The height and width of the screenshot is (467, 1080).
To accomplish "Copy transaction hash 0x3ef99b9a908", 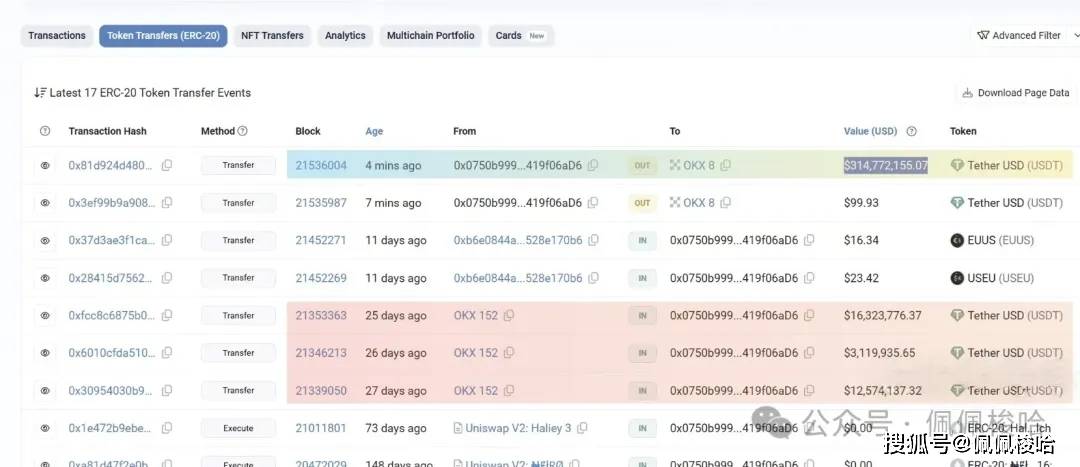I will 167,203.
